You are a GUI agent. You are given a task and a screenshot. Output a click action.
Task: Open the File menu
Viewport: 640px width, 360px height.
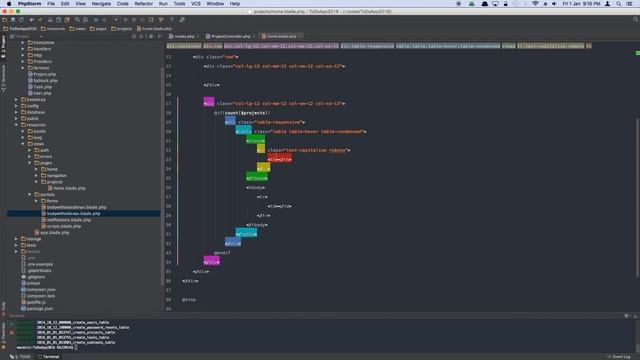click(x=51, y=4)
